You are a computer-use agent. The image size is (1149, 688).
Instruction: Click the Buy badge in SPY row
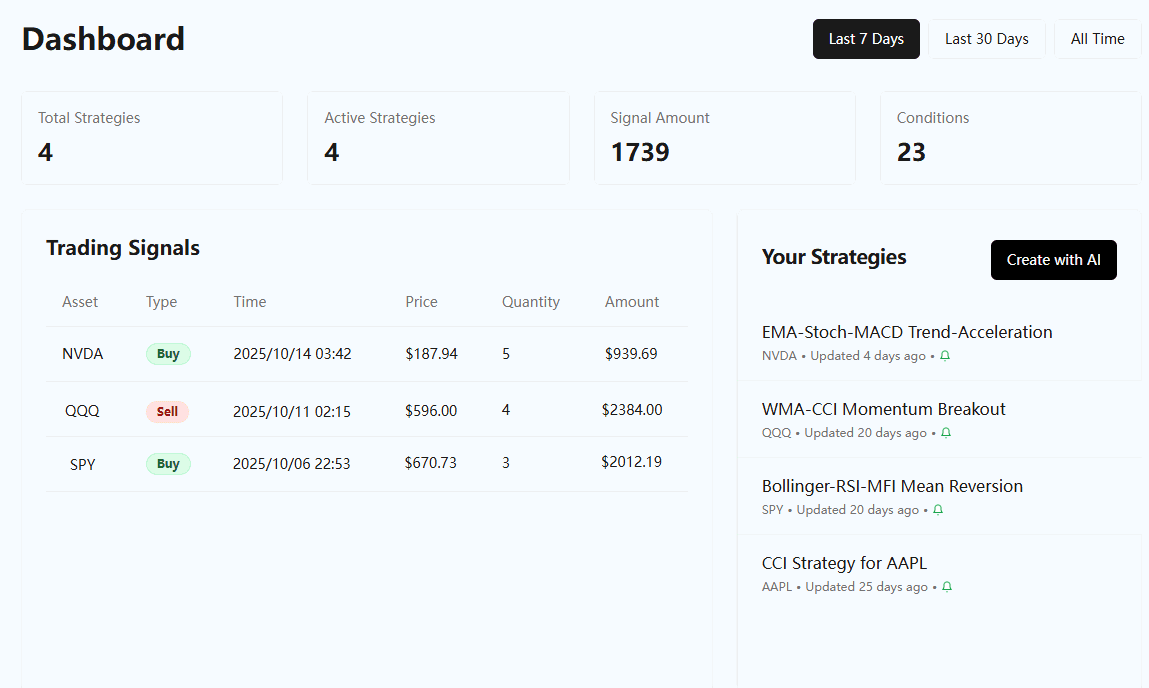pos(168,464)
